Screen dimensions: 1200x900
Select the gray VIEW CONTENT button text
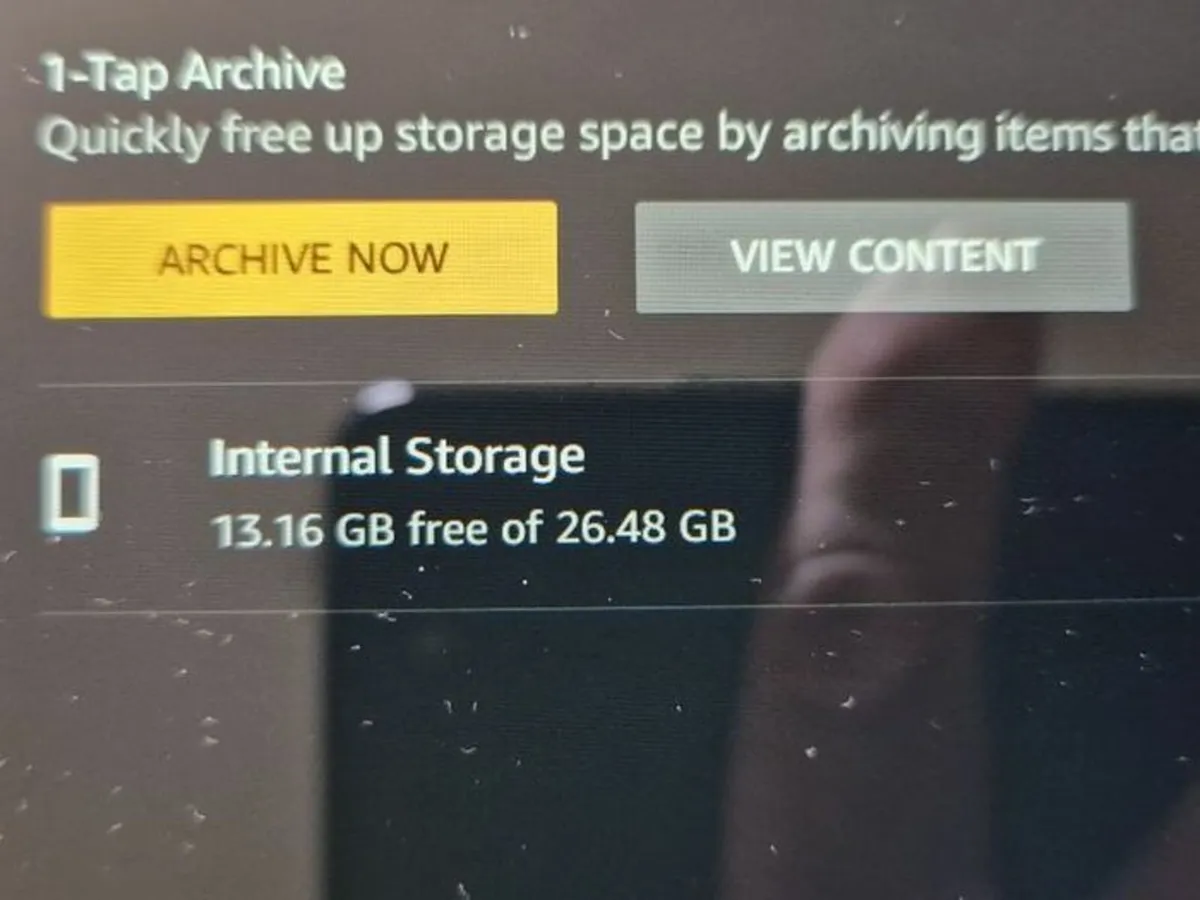(884, 256)
